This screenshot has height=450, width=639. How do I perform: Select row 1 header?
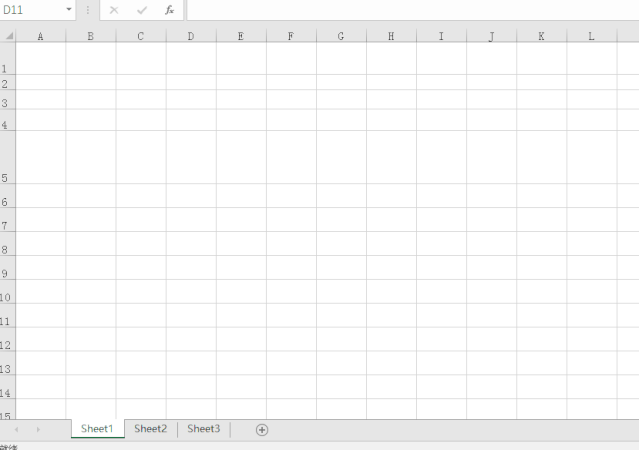pyautogui.click(x=8, y=58)
